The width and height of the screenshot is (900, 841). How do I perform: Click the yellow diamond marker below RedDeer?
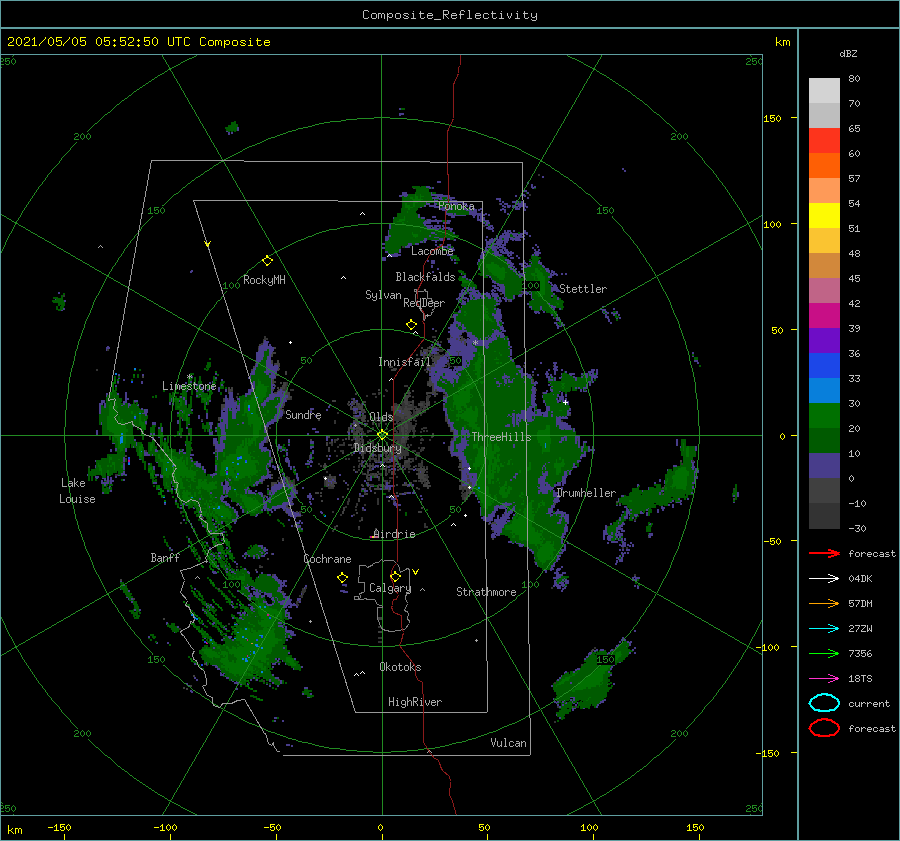[x=411, y=325]
